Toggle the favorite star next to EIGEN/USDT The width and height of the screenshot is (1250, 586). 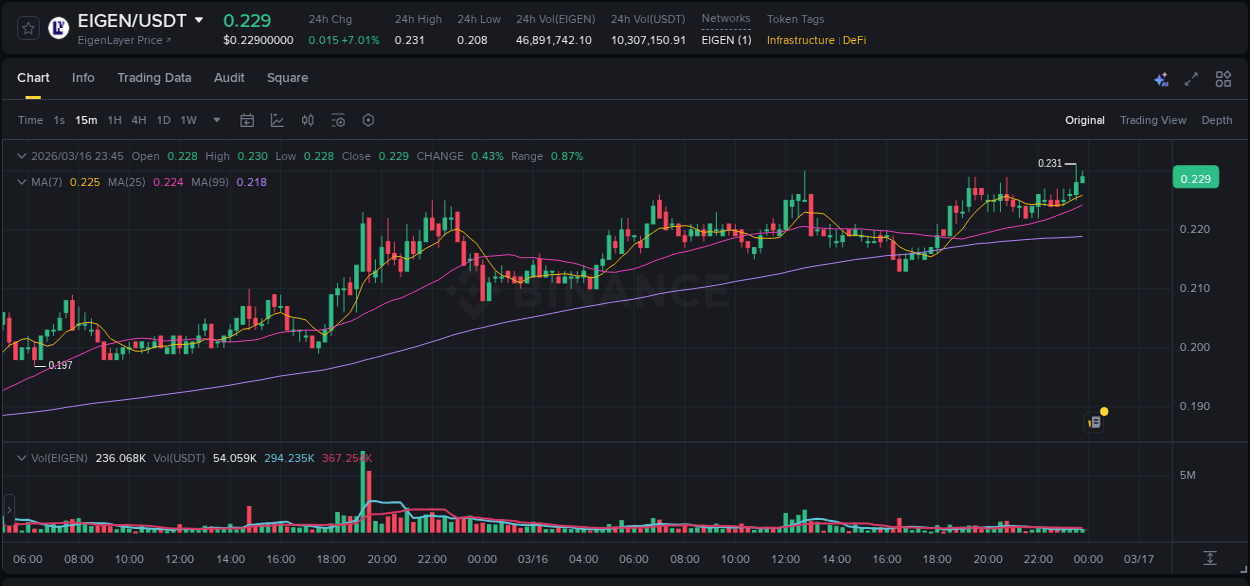[27, 28]
